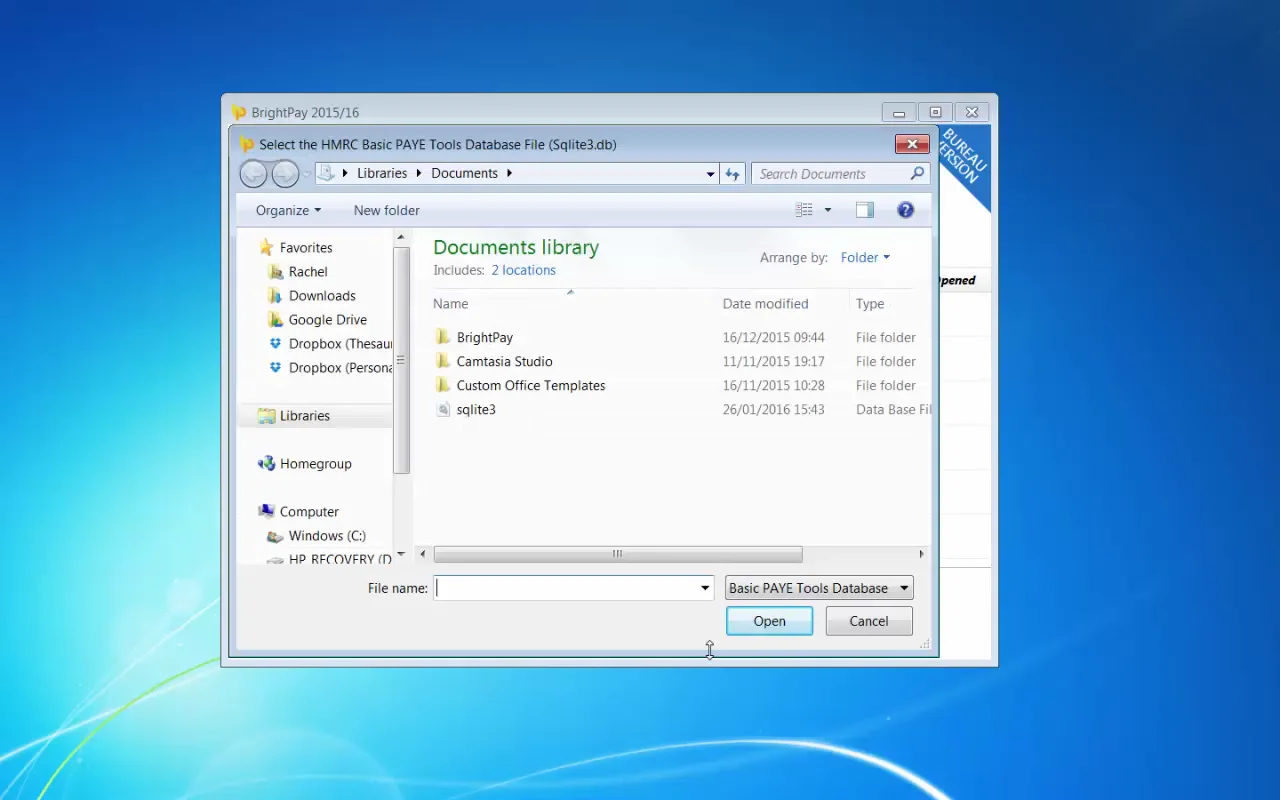Expand the Arrange by Folder dropdown
Viewport: 1280px width, 800px height.
pyautogui.click(x=865, y=258)
